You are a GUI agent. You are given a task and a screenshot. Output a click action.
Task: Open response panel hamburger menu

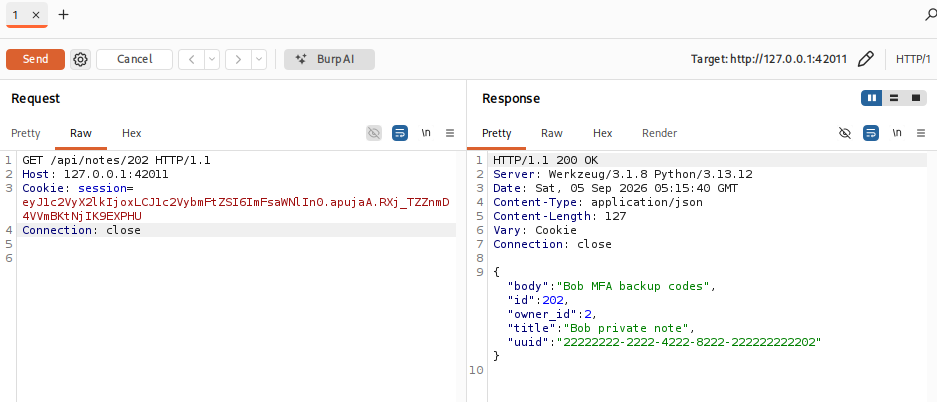[x=921, y=133]
